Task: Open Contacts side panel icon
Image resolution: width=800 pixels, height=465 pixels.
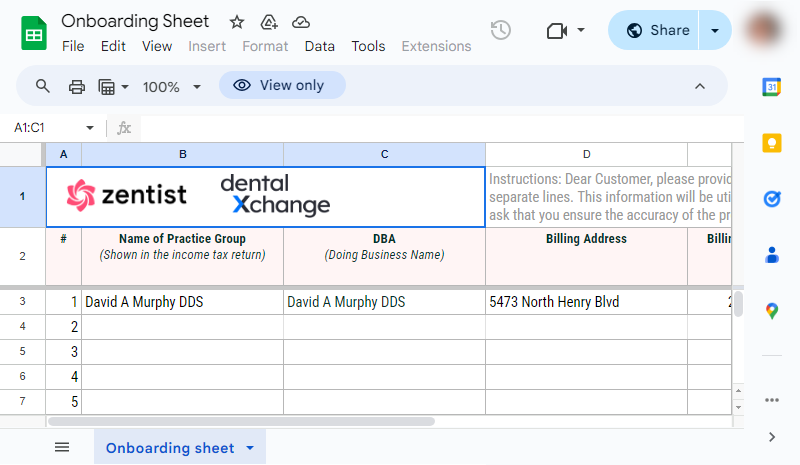Action: [771, 254]
